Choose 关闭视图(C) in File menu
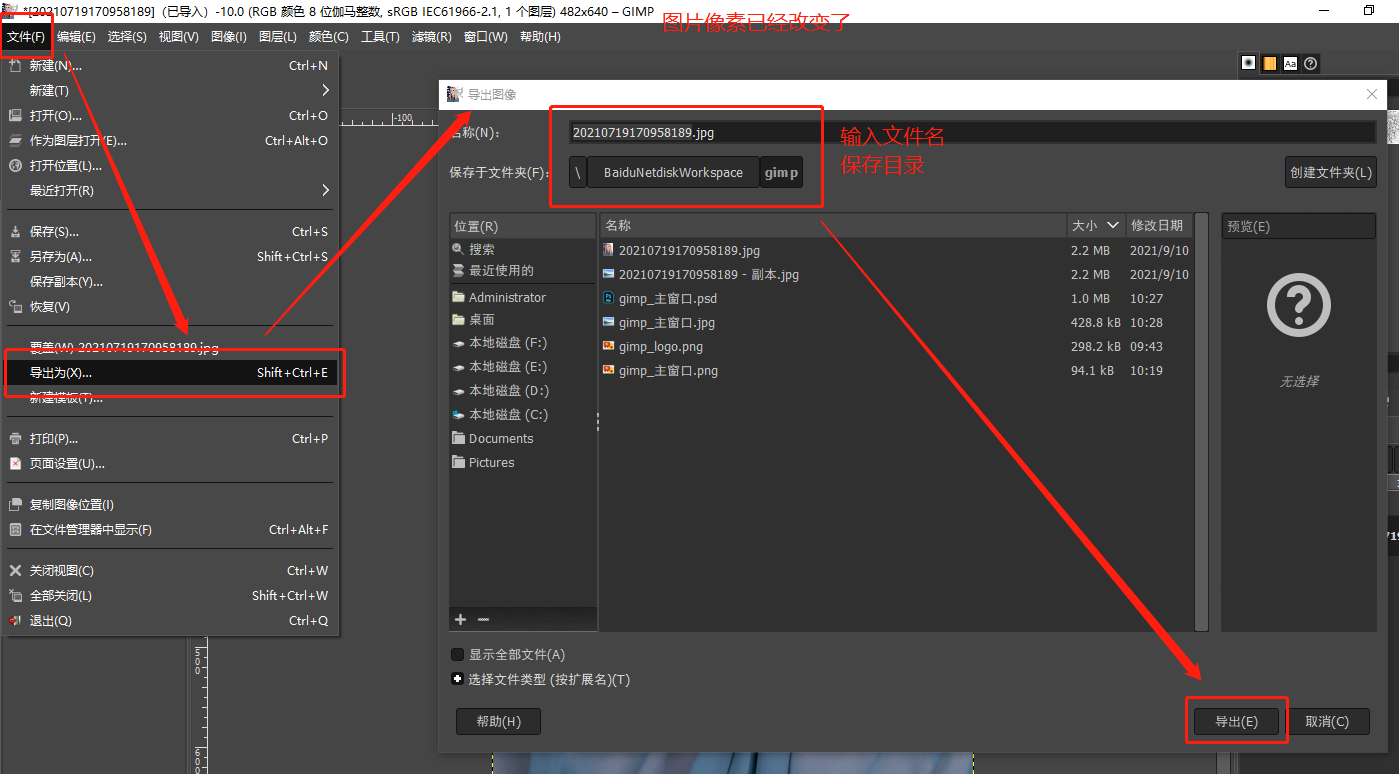The height and width of the screenshot is (774, 1399). pyautogui.click(x=172, y=571)
